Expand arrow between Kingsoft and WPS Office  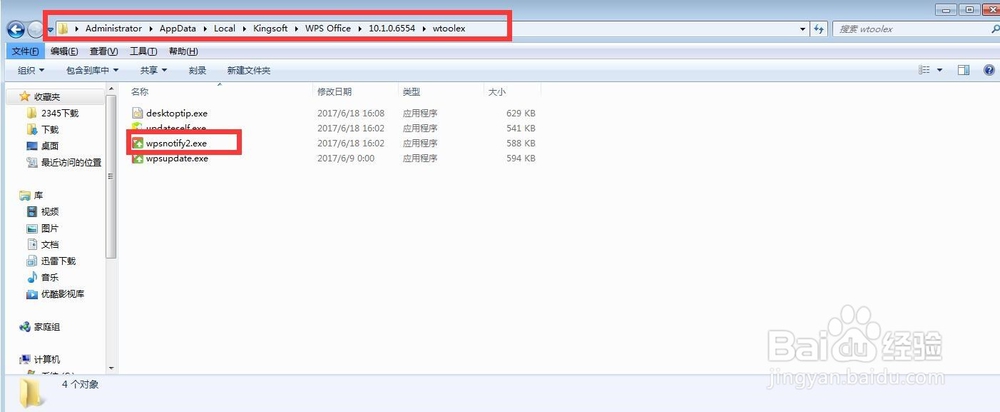pyautogui.click(x=297, y=29)
